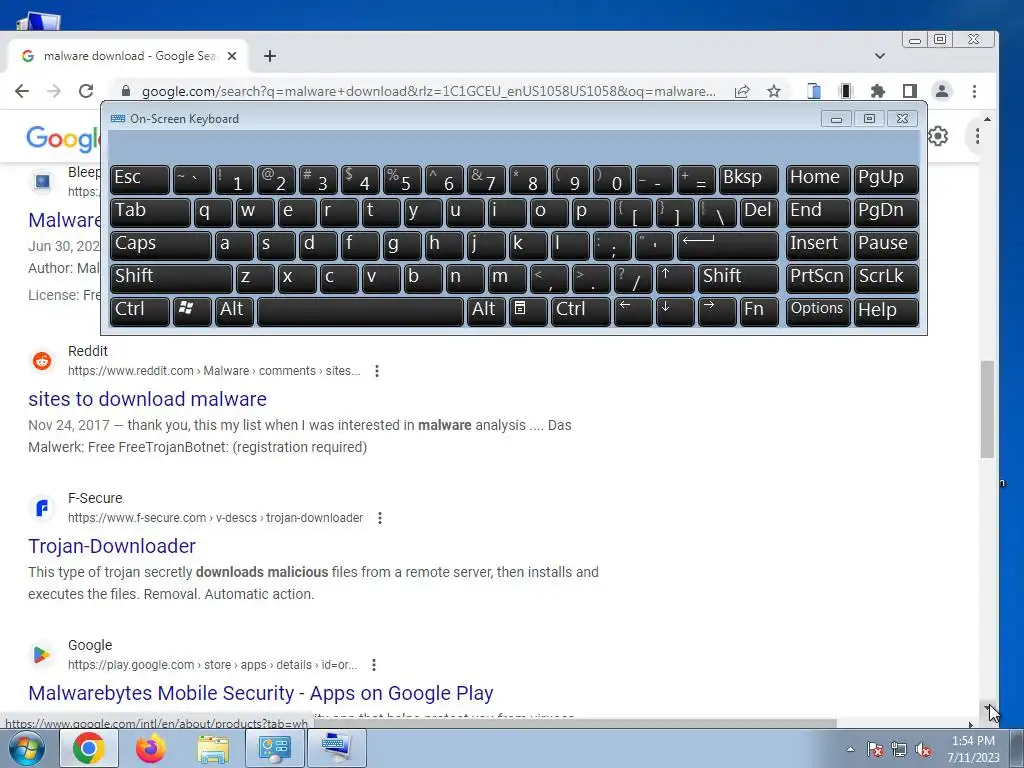Toggle the left Alt key
The image size is (1024, 768).
(234, 312)
